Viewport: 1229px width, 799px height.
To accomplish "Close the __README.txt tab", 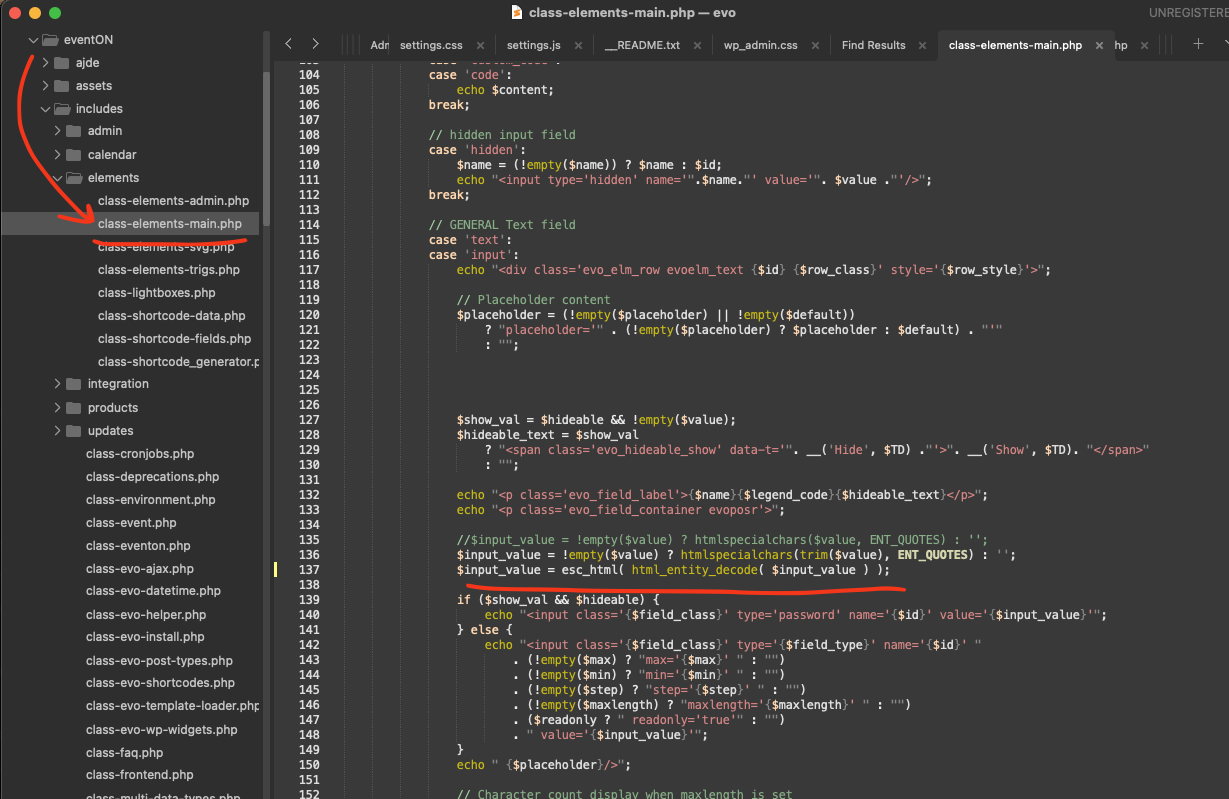I will tap(698, 46).
